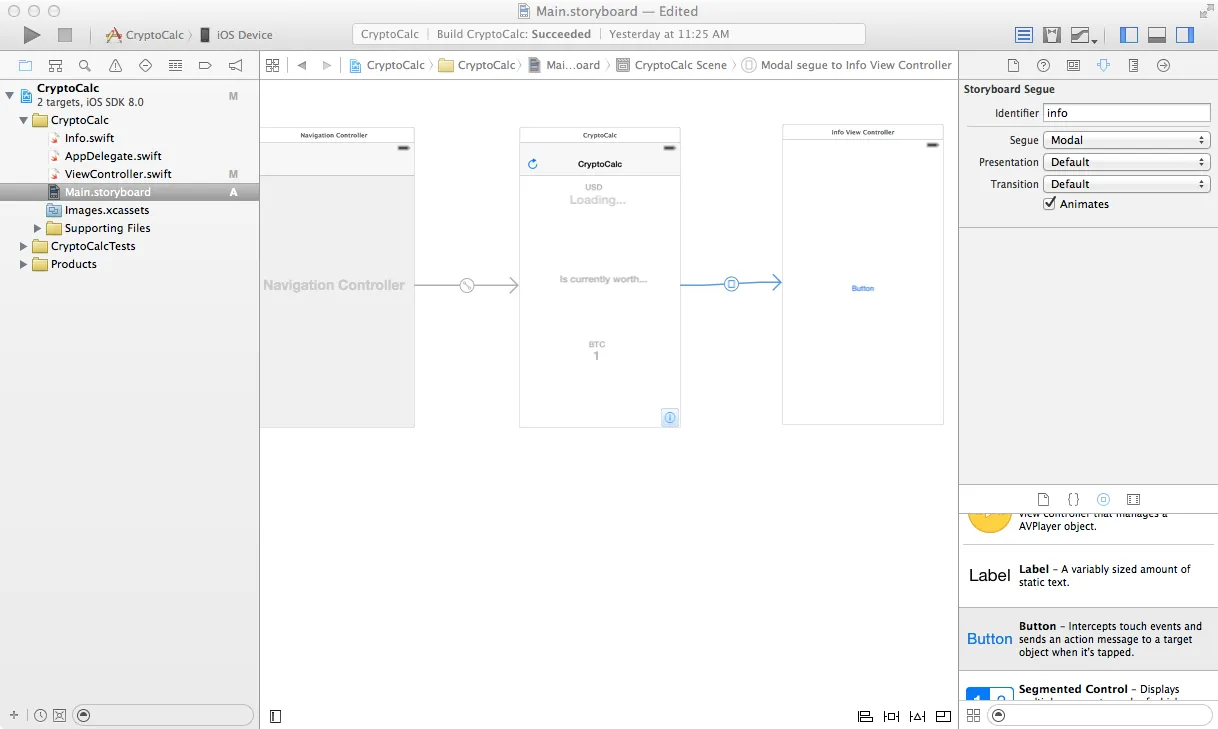Select the CryptoCalc scheme in toolbar
1218x729 pixels.
[145, 35]
